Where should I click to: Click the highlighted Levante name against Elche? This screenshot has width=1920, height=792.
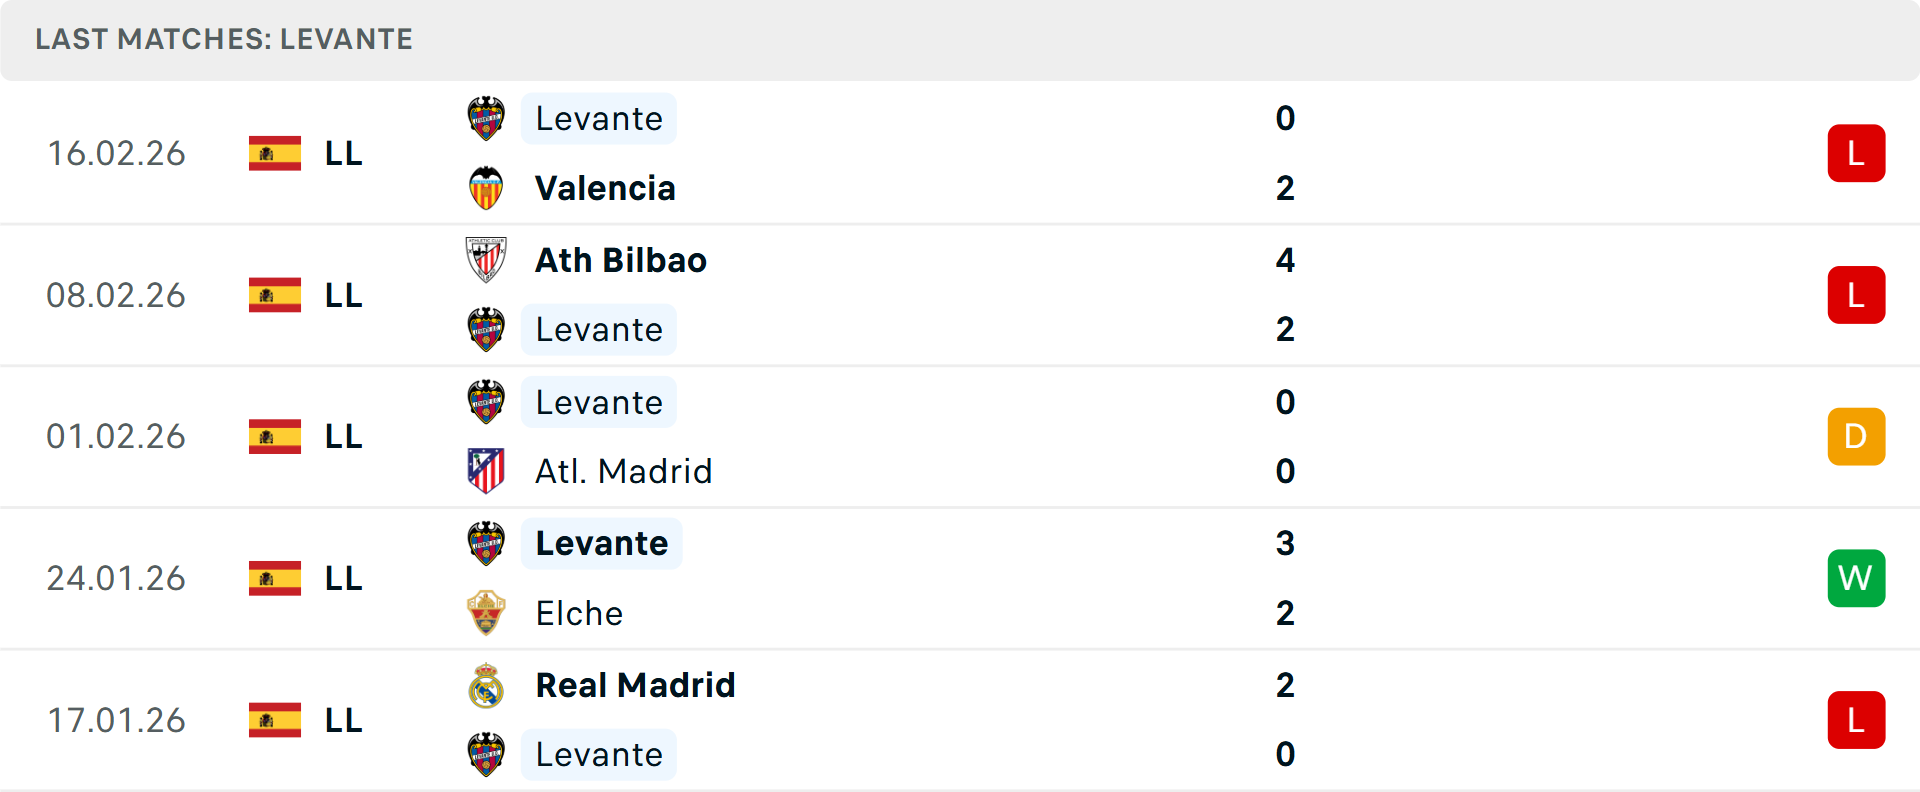pos(601,543)
